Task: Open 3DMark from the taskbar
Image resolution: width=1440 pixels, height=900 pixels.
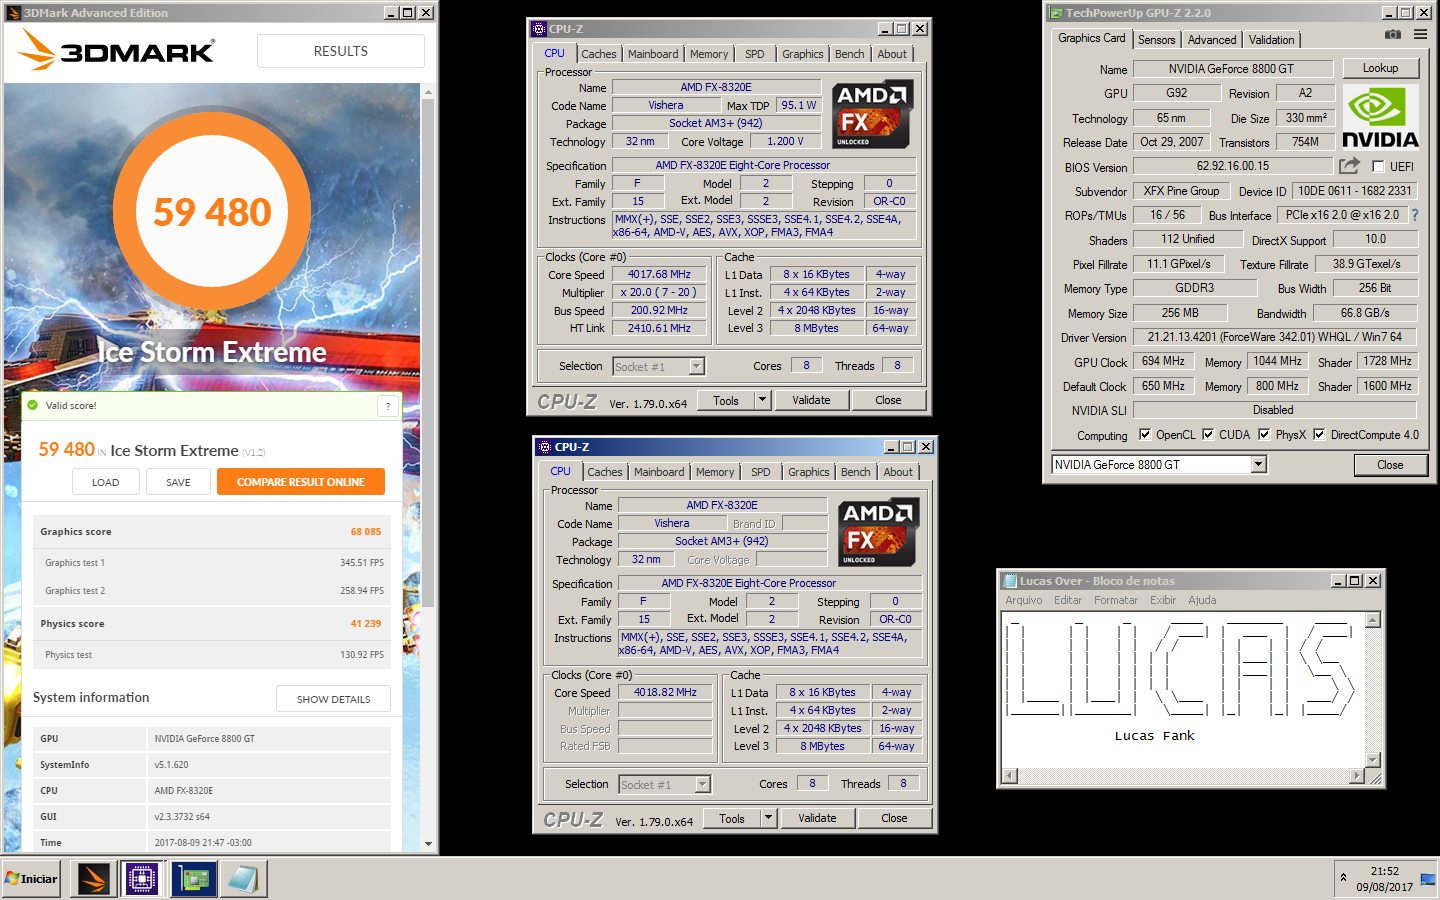Action: point(93,879)
